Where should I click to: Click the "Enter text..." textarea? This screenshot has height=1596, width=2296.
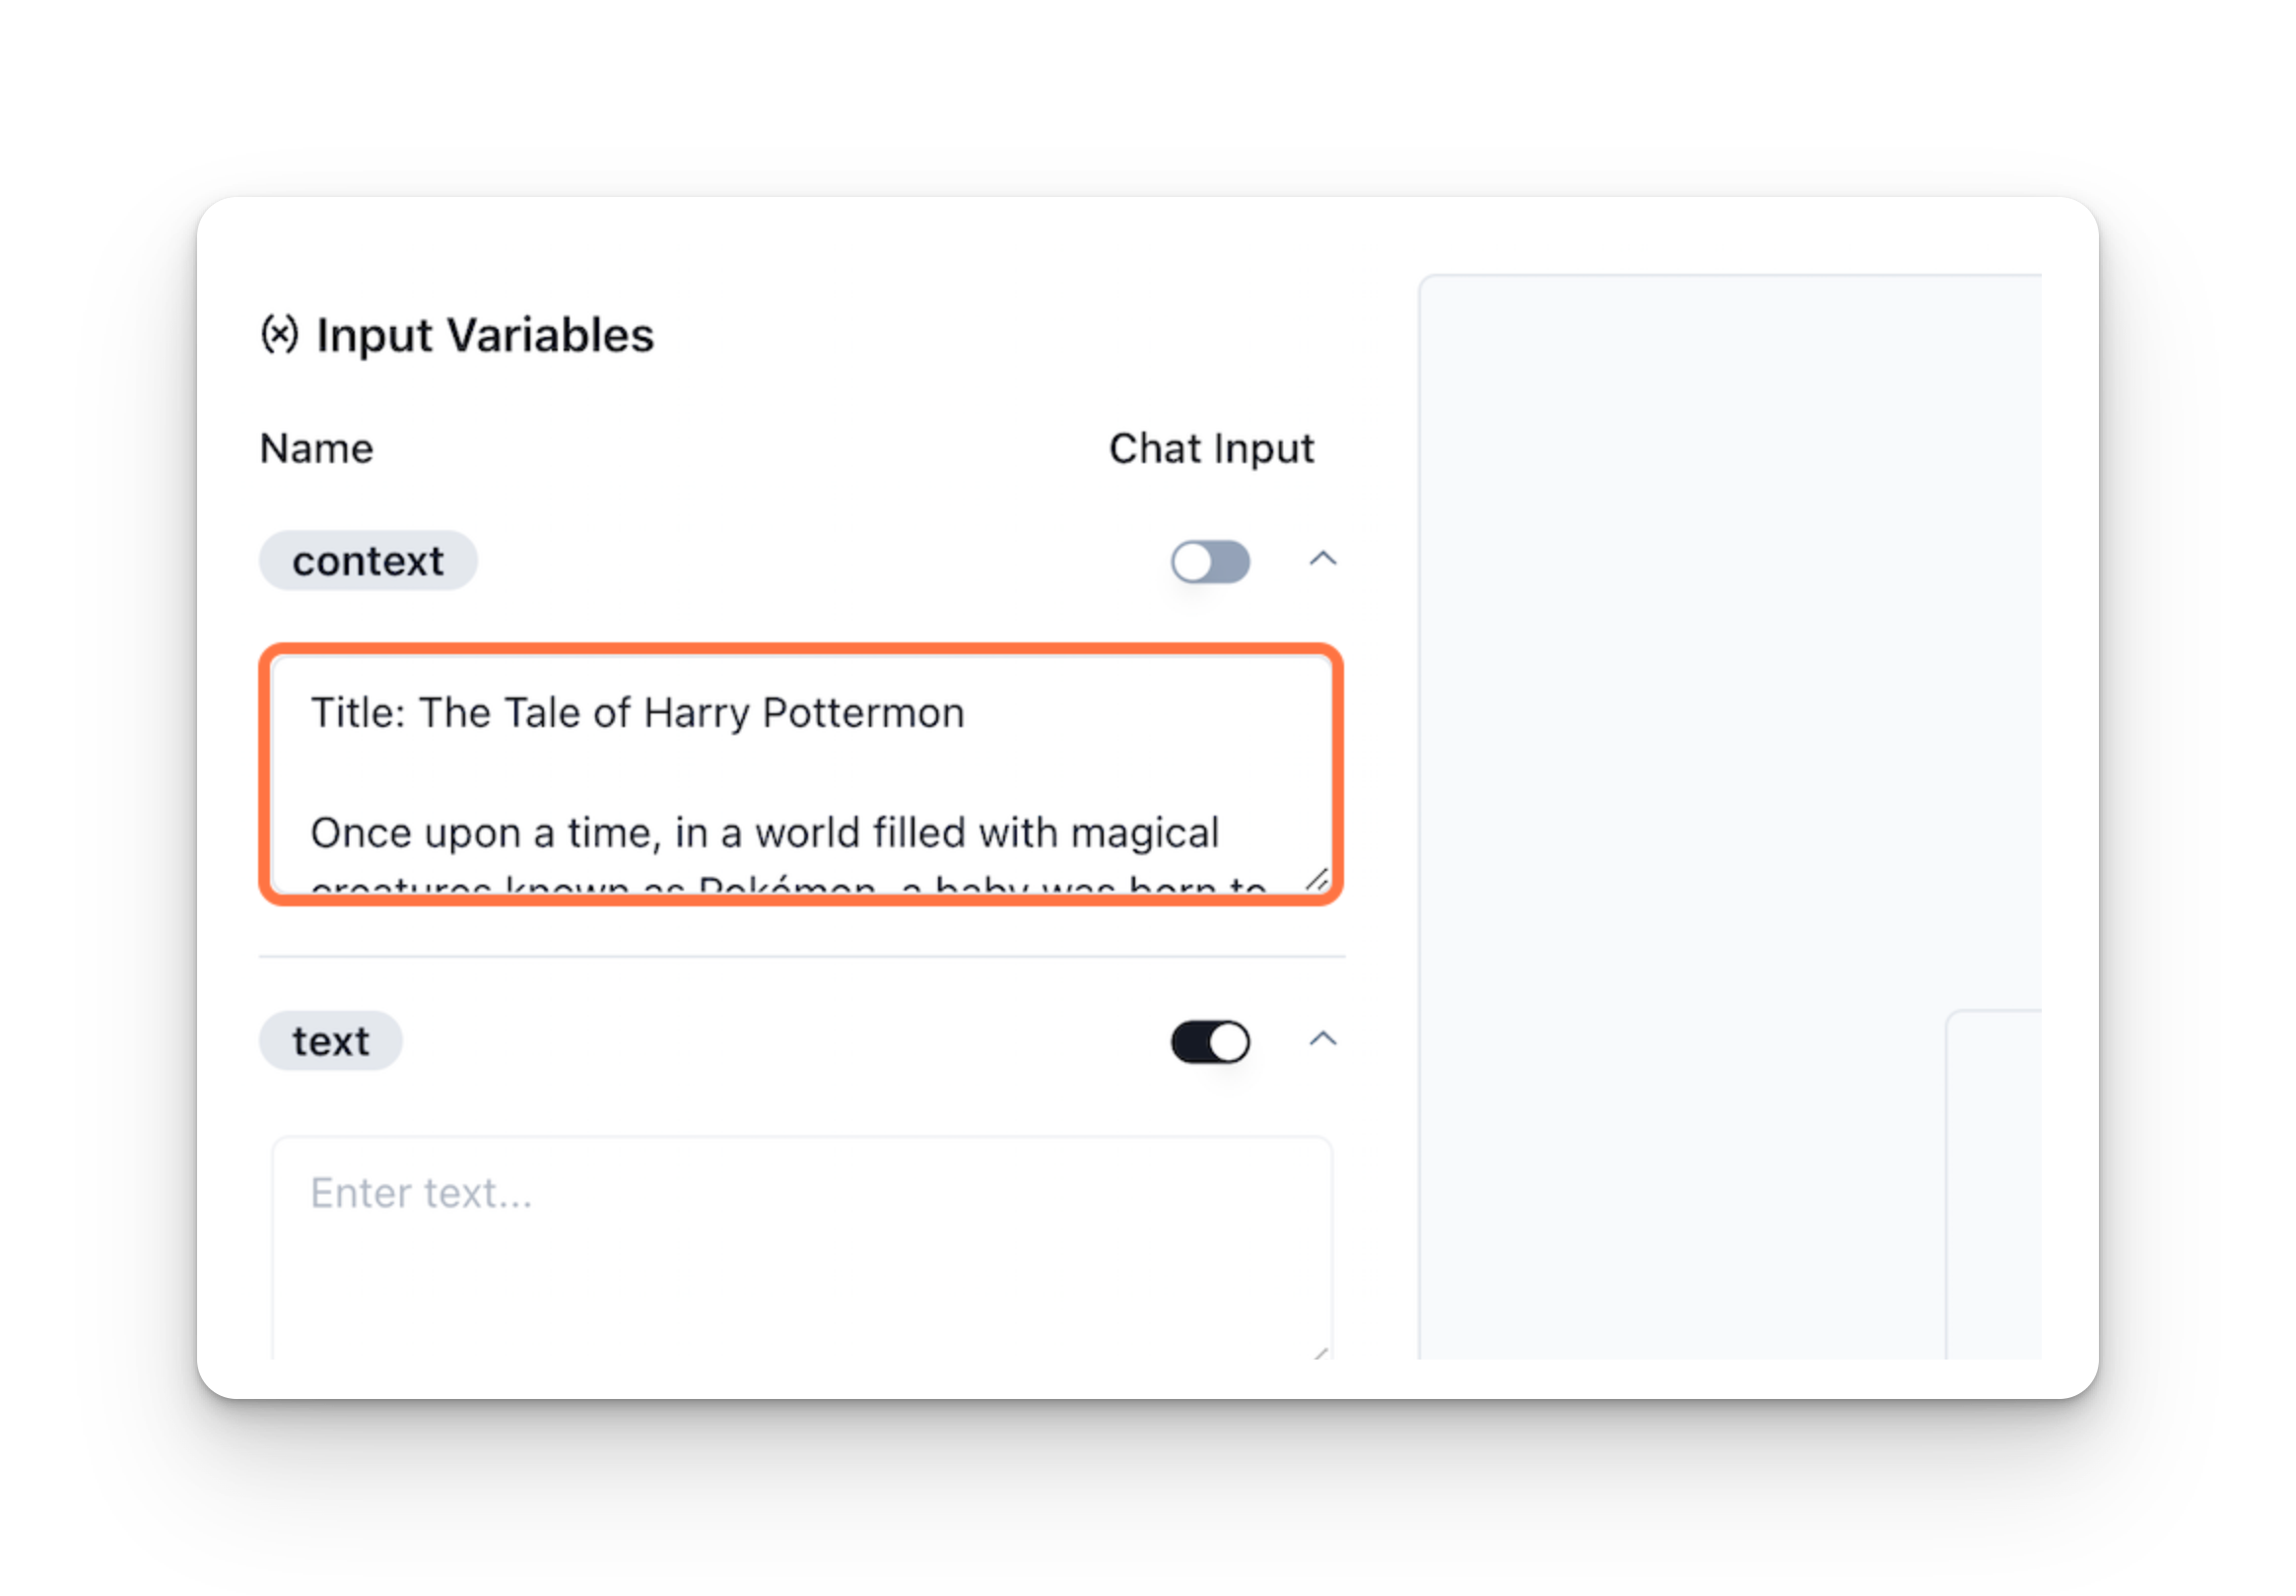pyautogui.click(x=801, y=1248)
